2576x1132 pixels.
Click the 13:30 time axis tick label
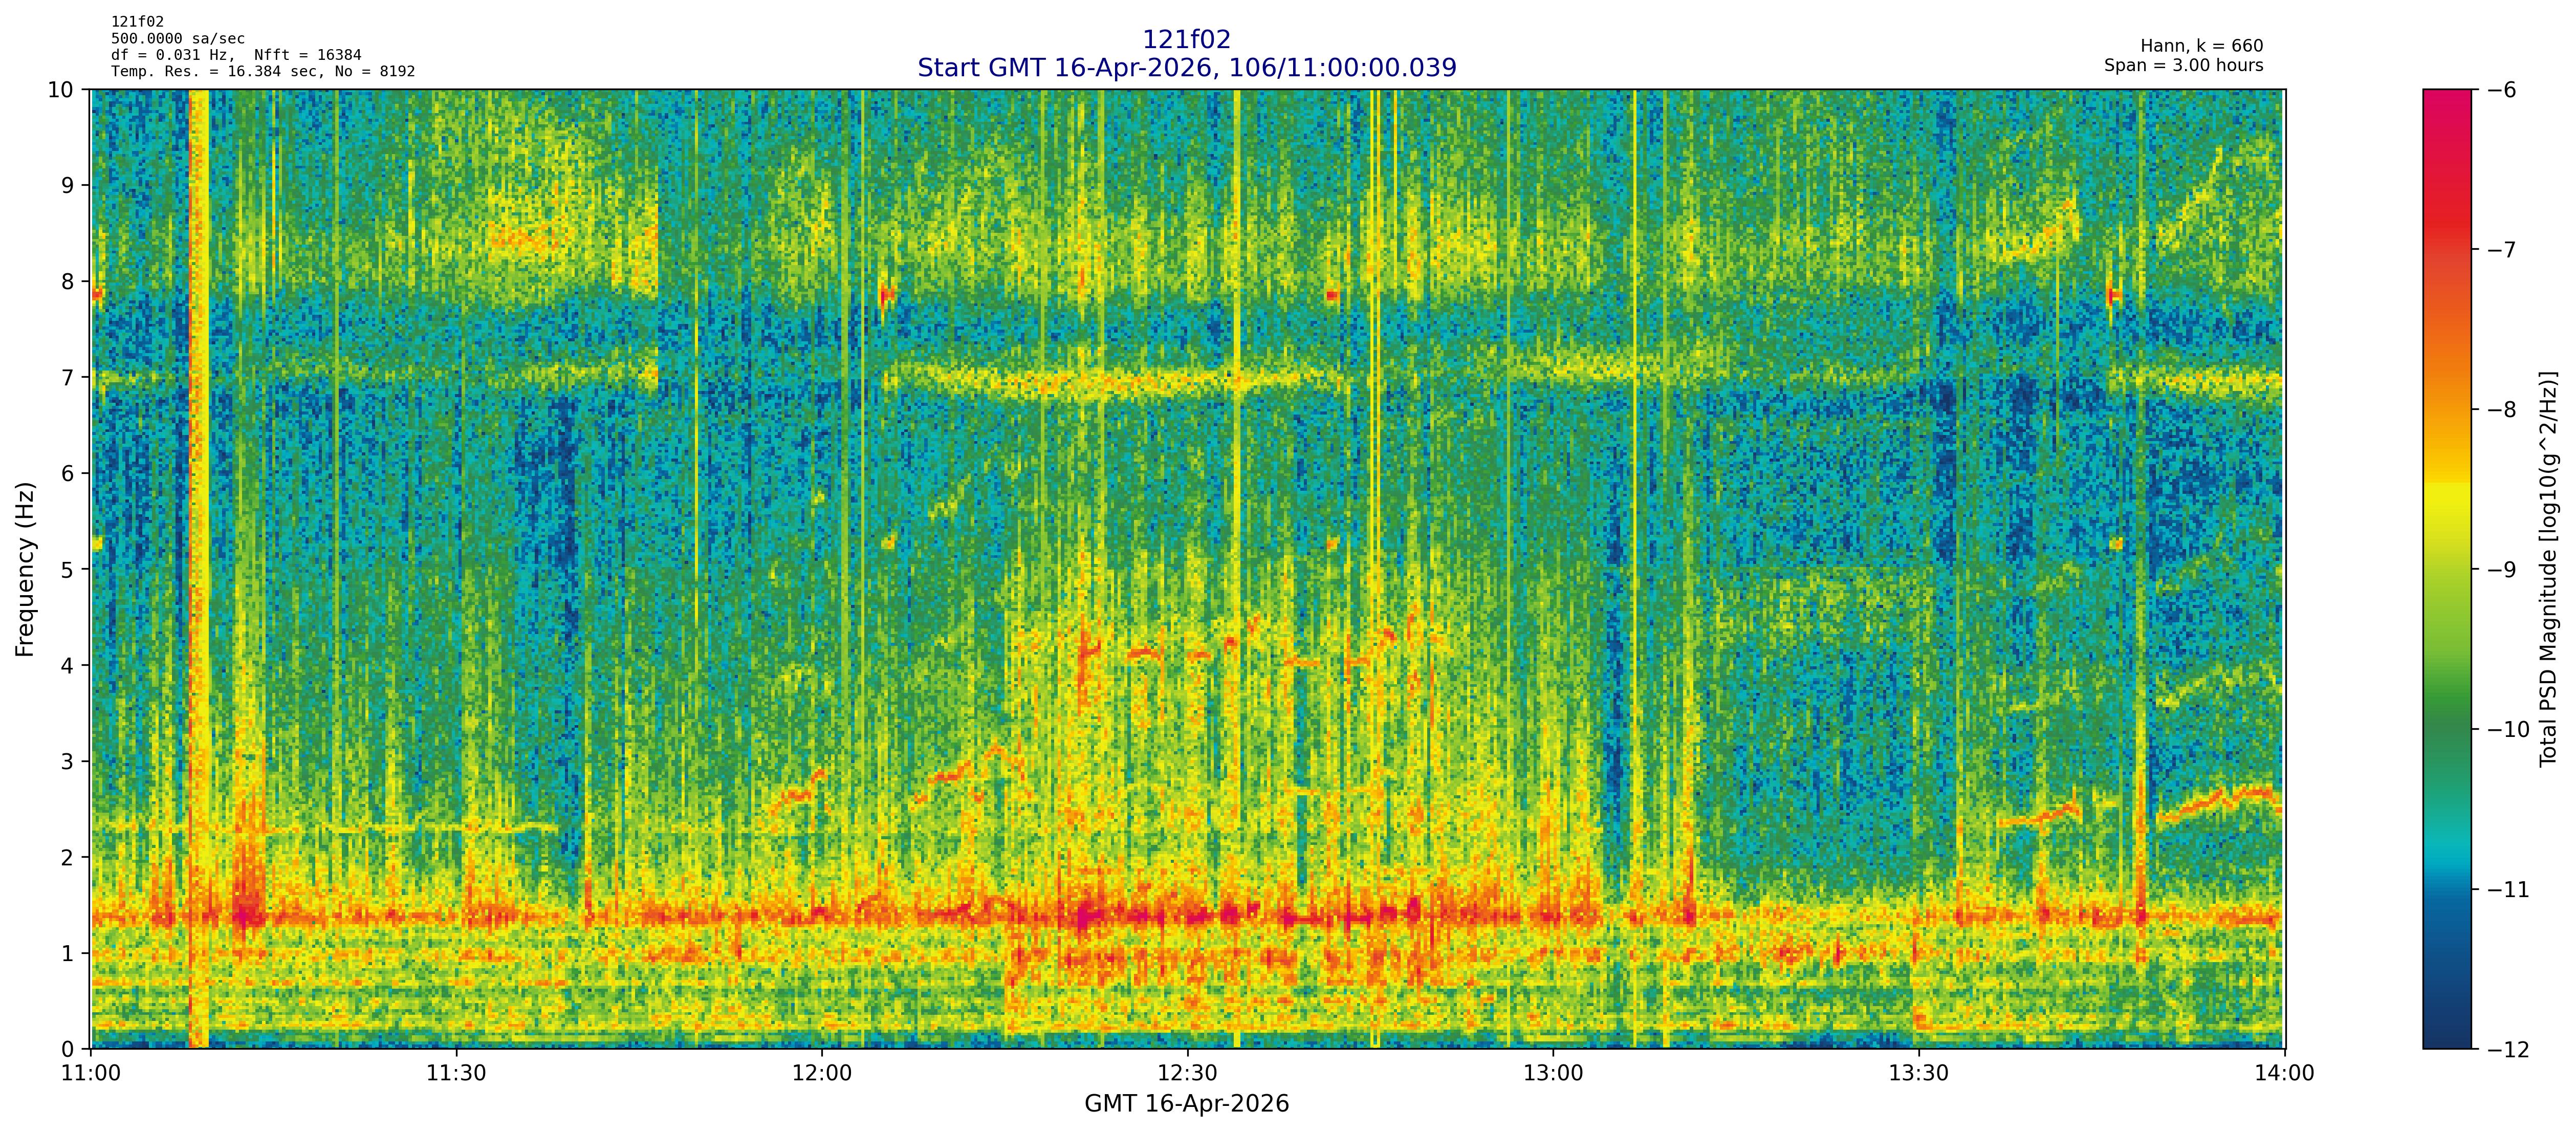coord(1918,1074)
